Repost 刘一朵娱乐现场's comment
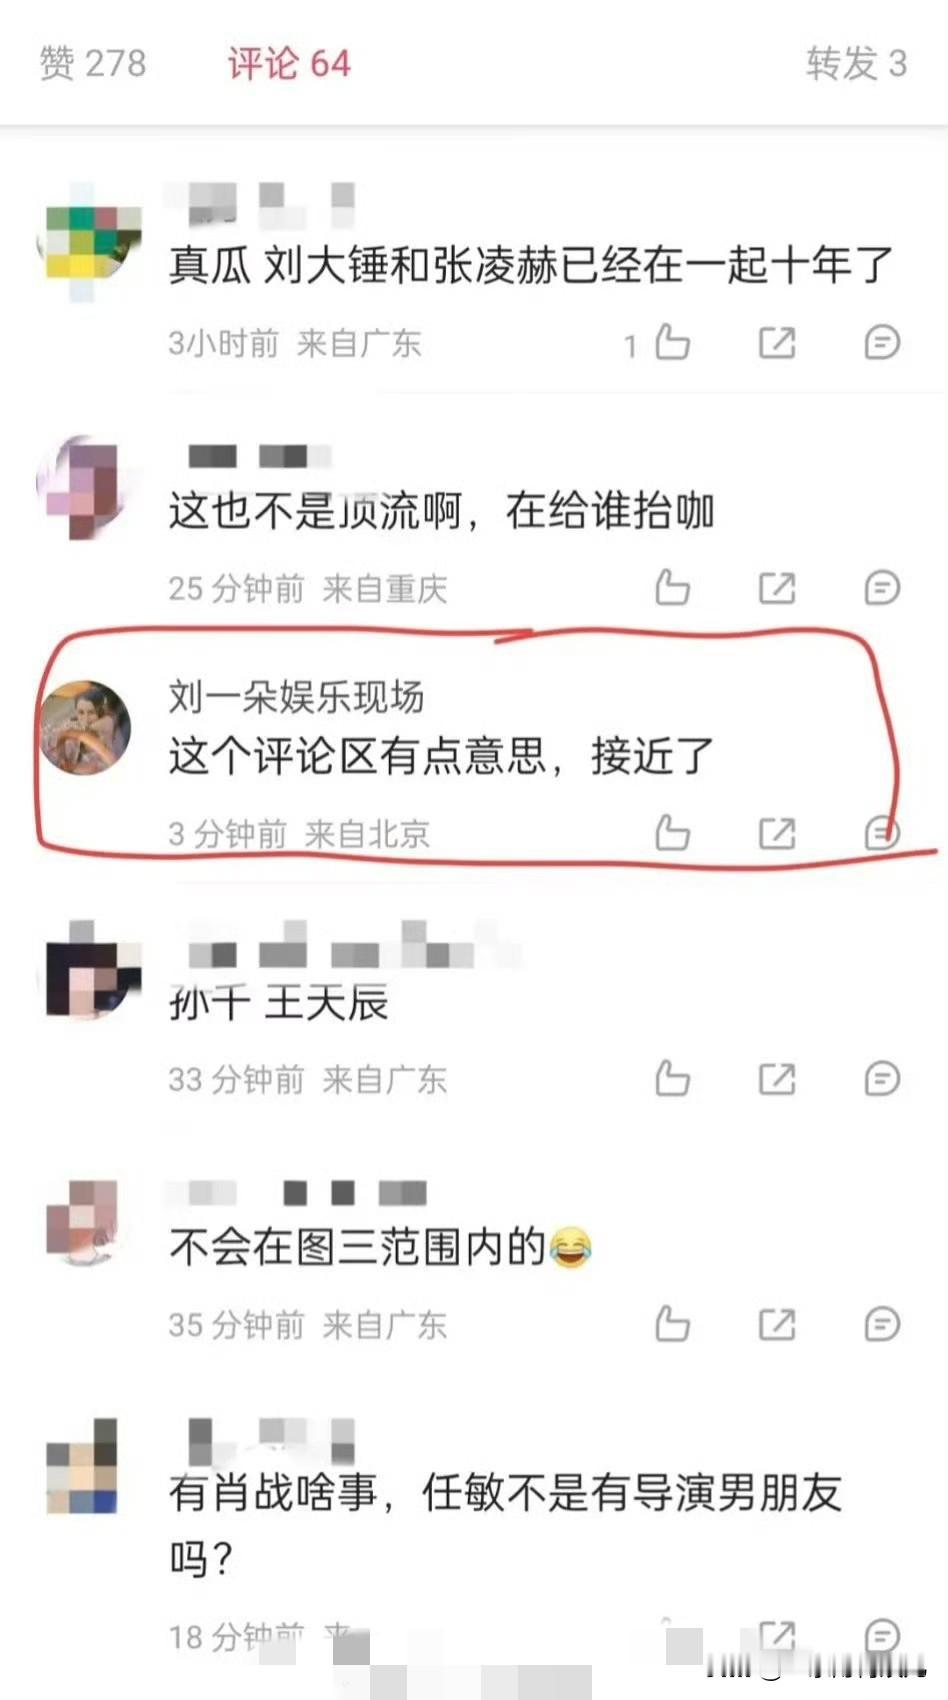Image resolution: width=948 pixels, height=1700 pixels. 777,832
